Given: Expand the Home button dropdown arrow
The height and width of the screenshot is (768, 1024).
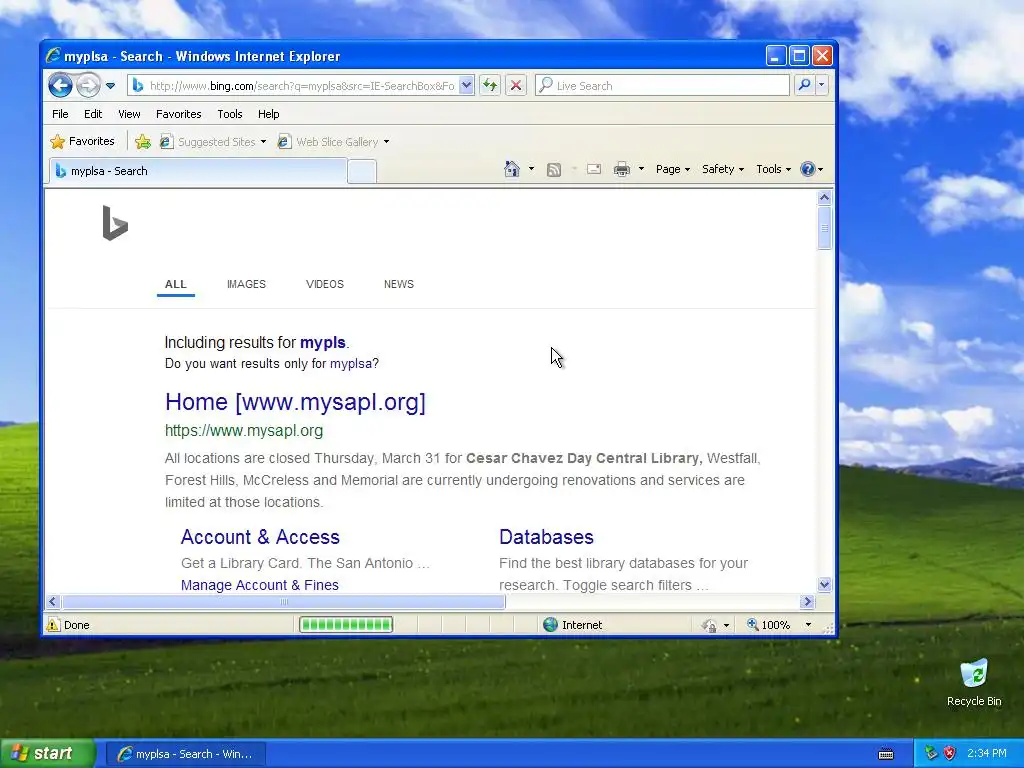Looking at the screenshot, I should coord(531,169).
